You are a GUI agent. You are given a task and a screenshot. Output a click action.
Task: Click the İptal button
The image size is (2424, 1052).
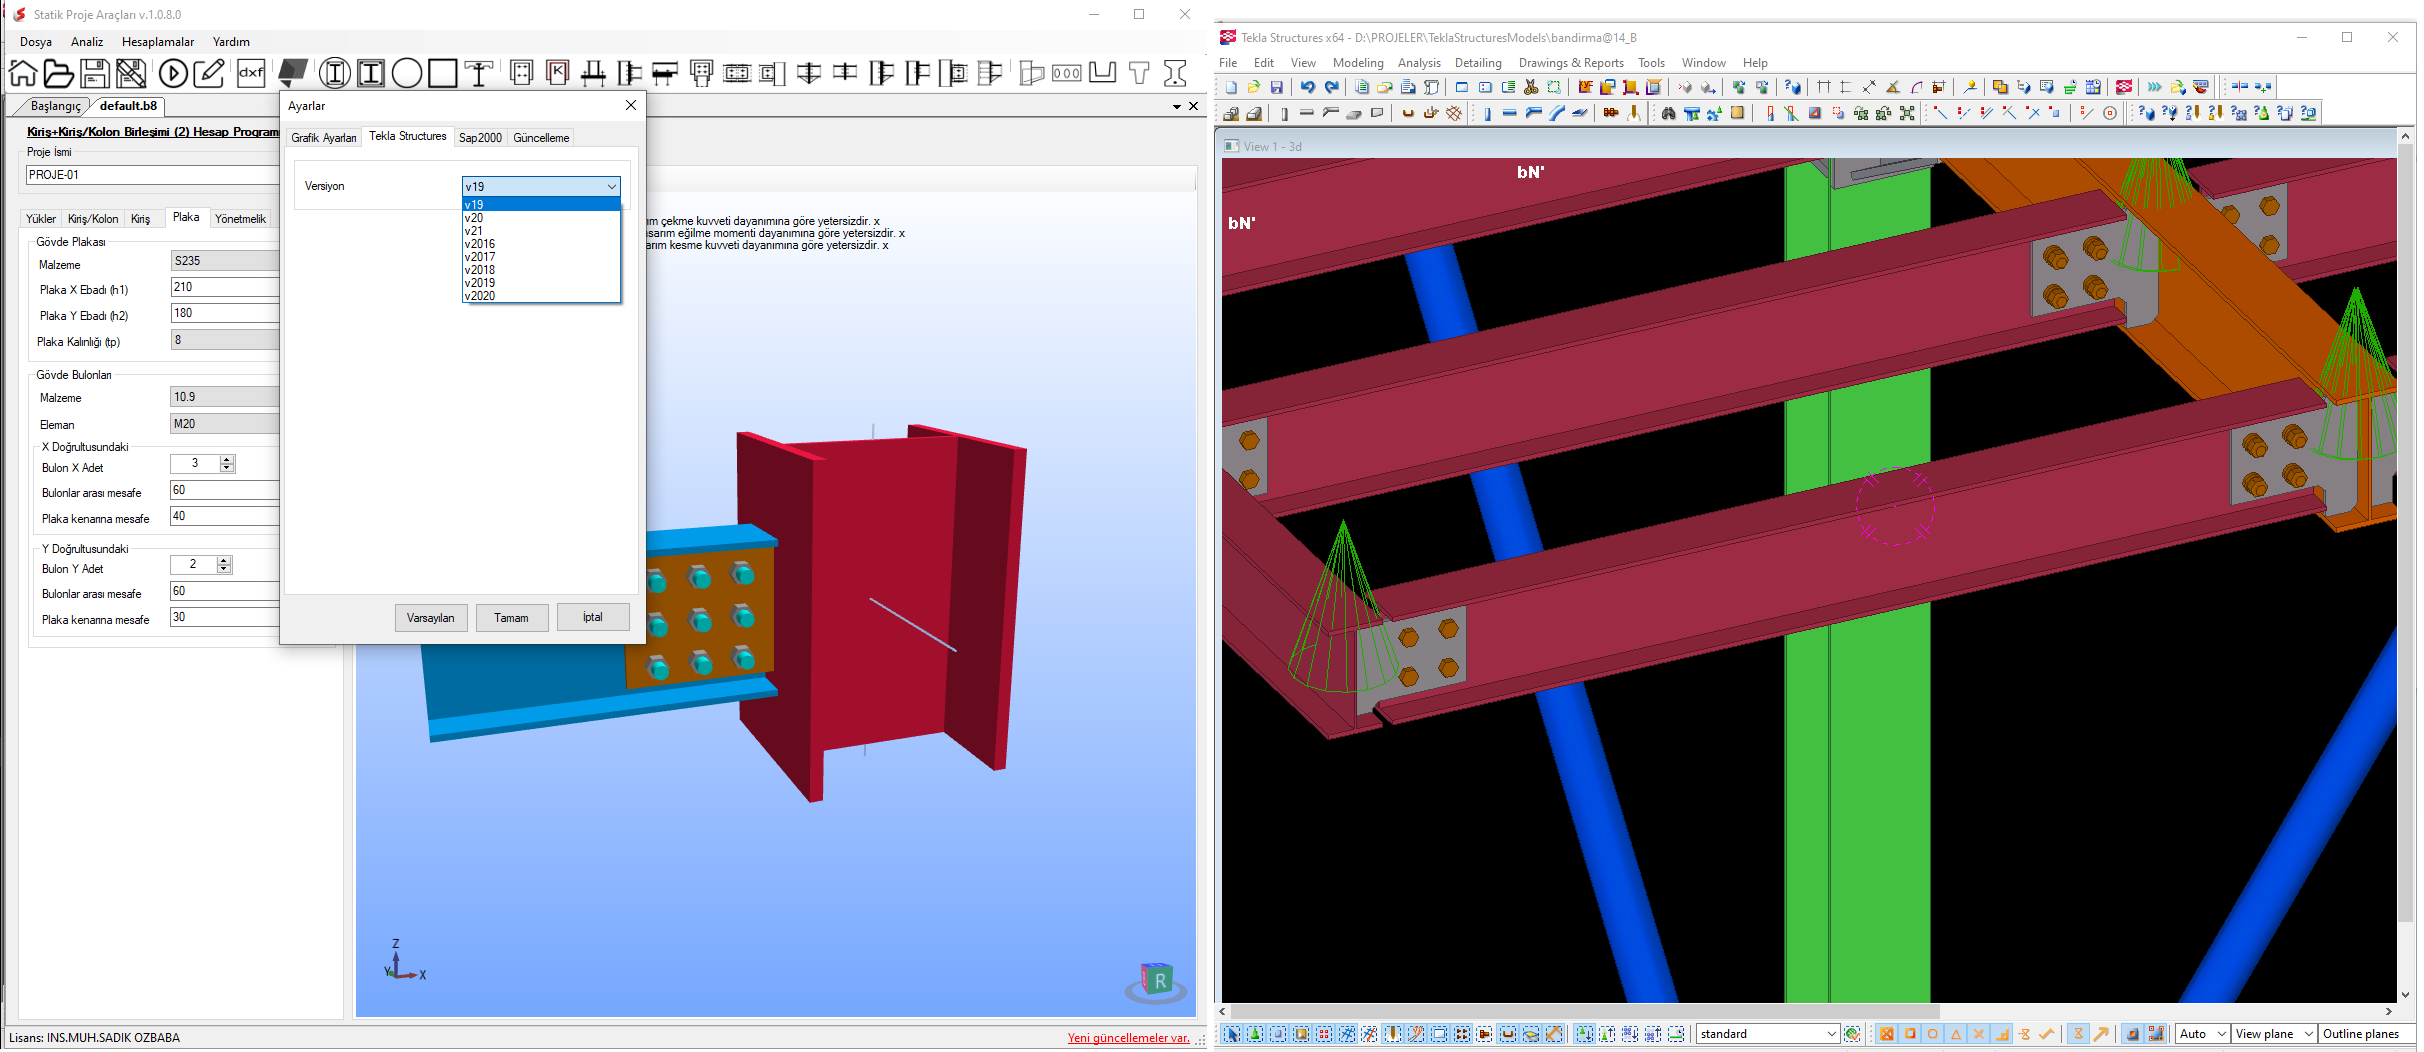click(593, 617)
